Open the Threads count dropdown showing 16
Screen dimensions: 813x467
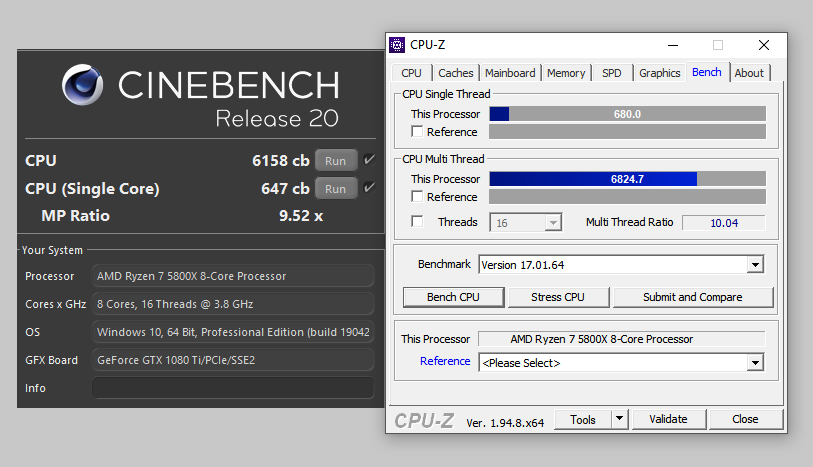click(553, 223)
